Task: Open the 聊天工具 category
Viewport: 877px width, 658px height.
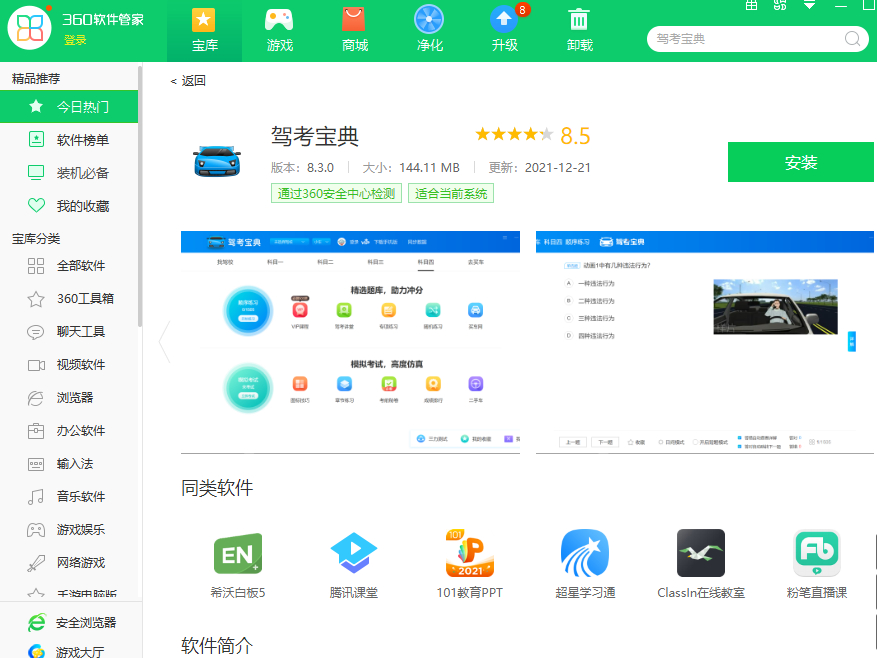Action: pyautogui.click(x=69, y=332)
